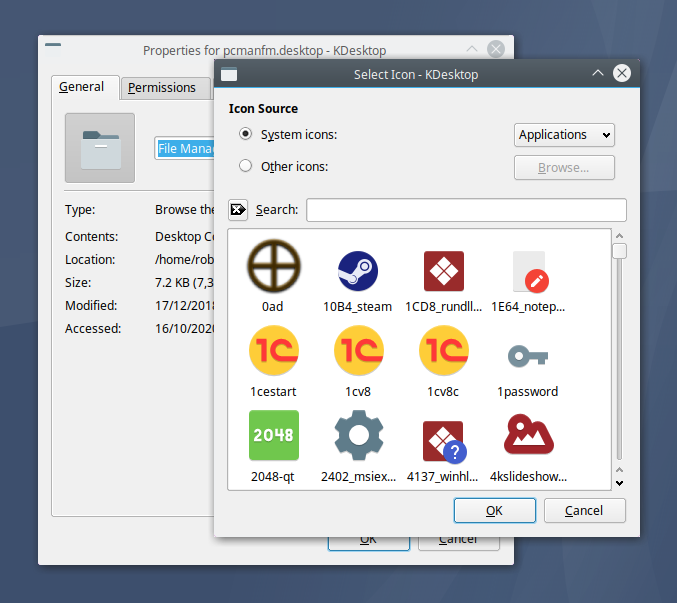The width and height of the screenshot is (677, 603).
Task: Choose the 1cv8 icon
Action: pyautogui.click(x=358, y=350)
